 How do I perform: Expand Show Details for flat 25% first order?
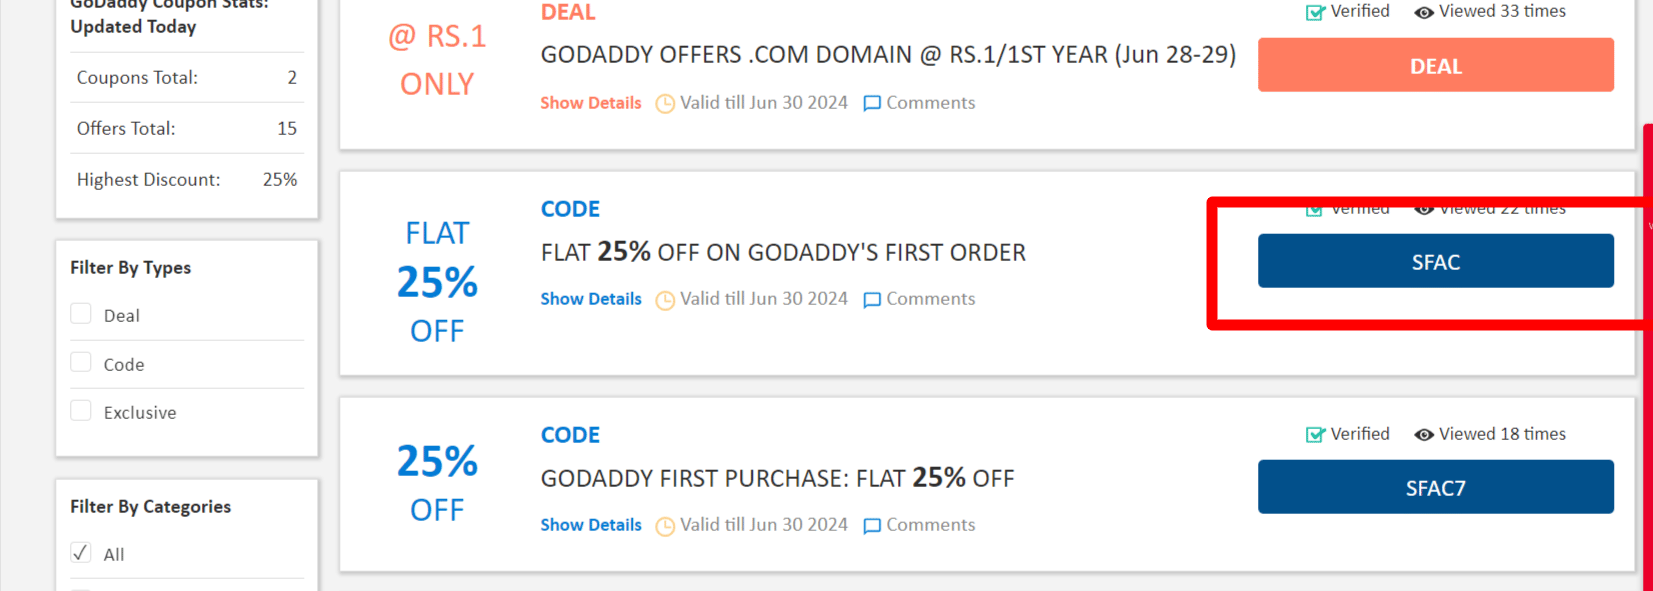click(591, 299)
